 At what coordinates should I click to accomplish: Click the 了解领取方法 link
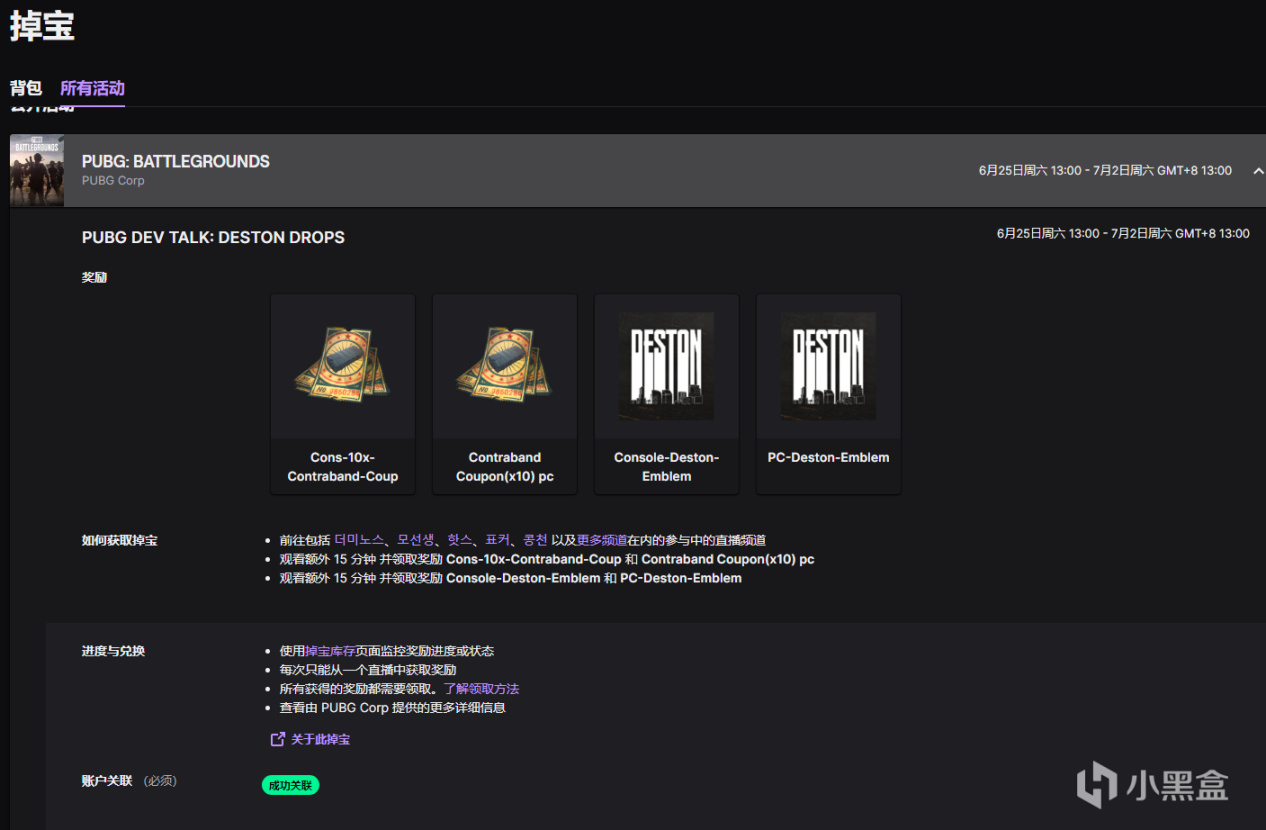coord(481,689)
